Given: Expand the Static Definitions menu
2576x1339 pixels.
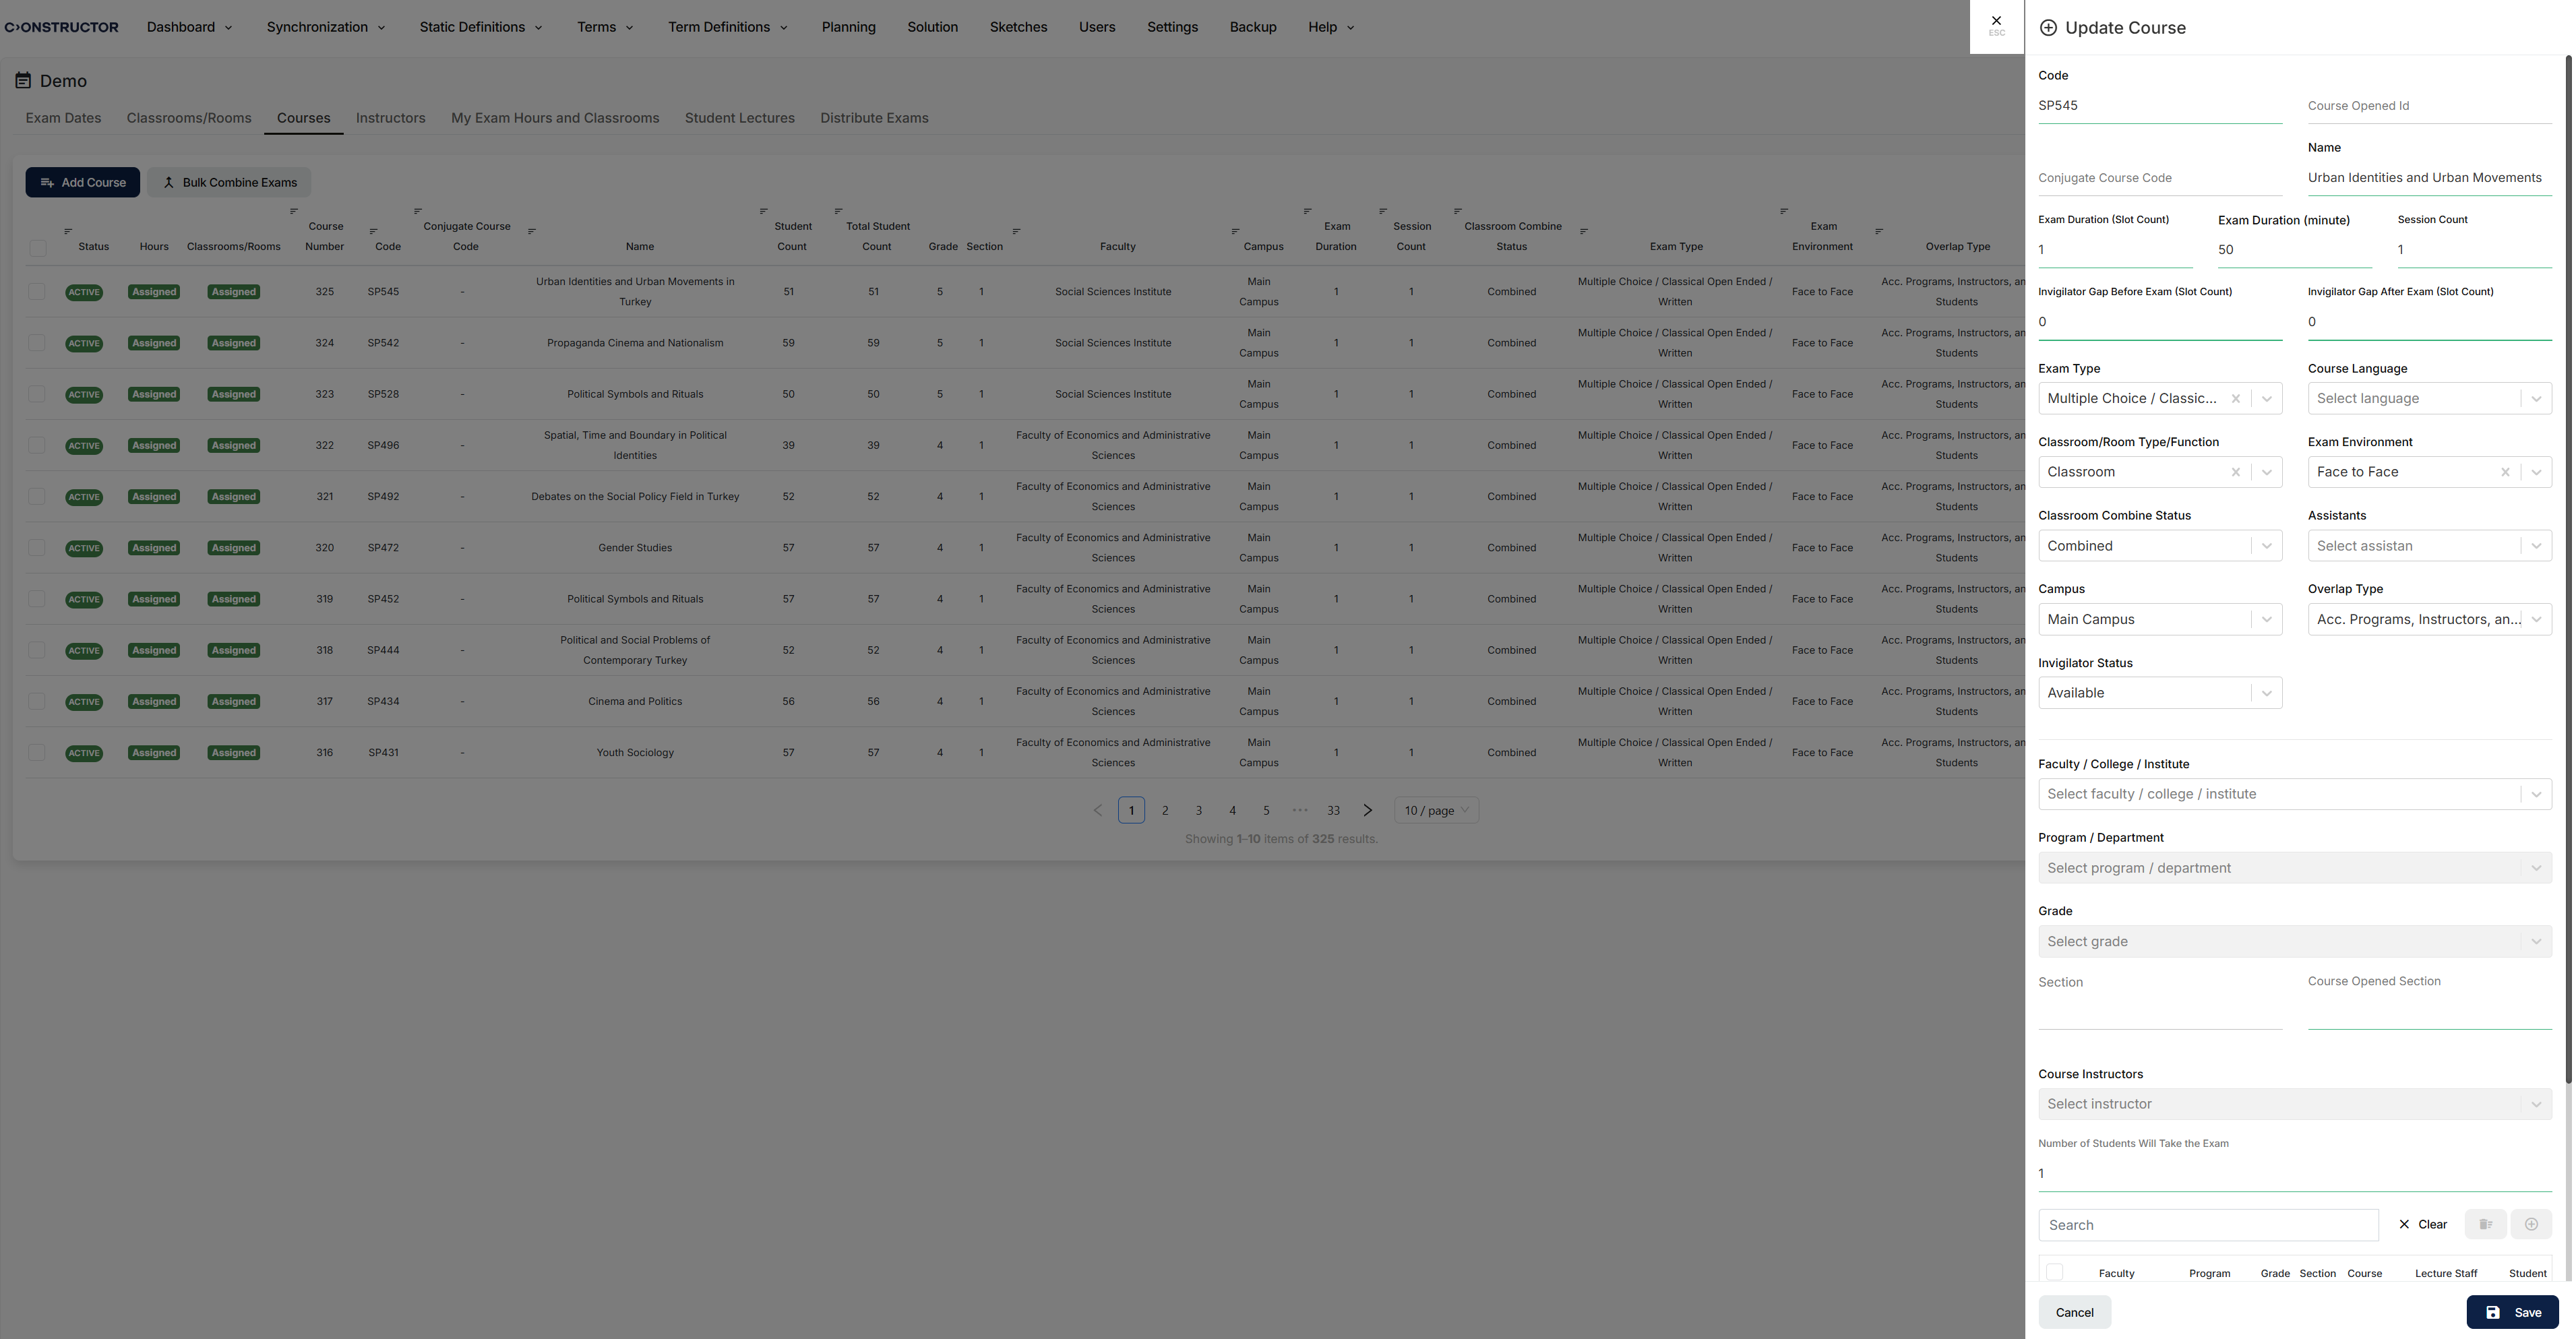Looking at the screenshot, I should 481,27.
